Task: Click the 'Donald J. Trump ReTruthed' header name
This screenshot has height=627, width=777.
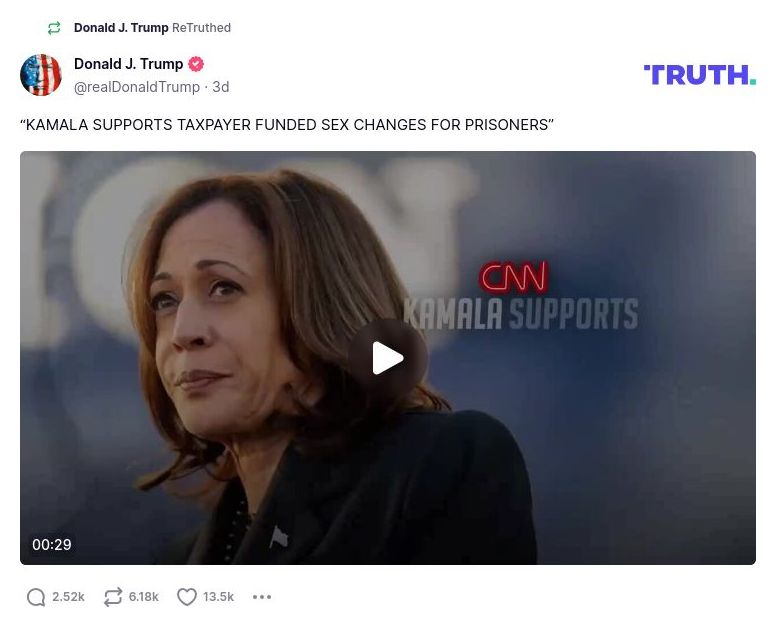Action: click(x=121, y=28)
